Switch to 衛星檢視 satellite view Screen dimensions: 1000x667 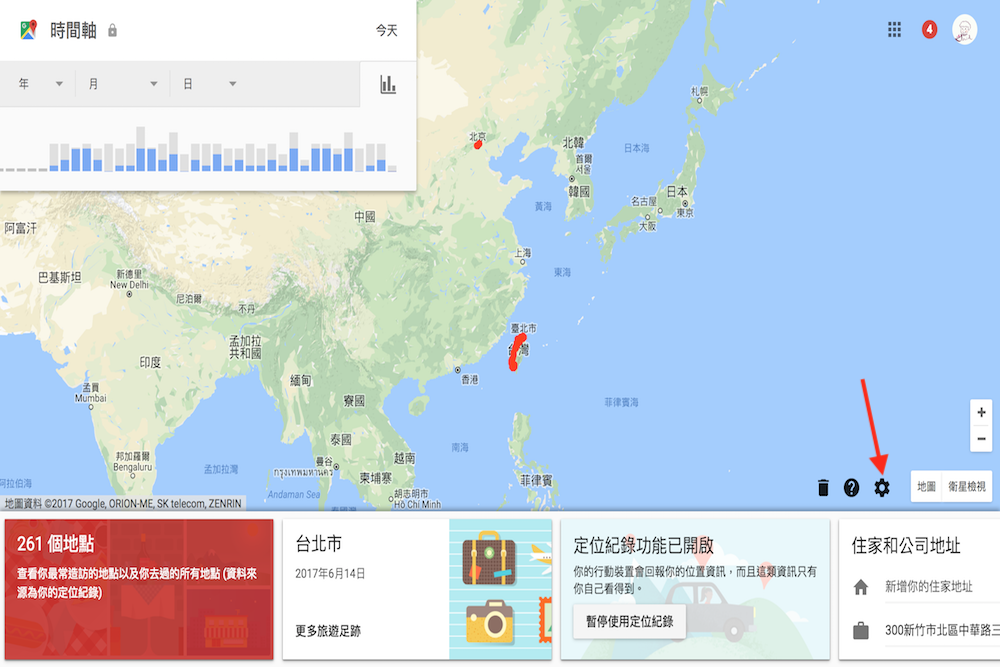click(967, 486)
